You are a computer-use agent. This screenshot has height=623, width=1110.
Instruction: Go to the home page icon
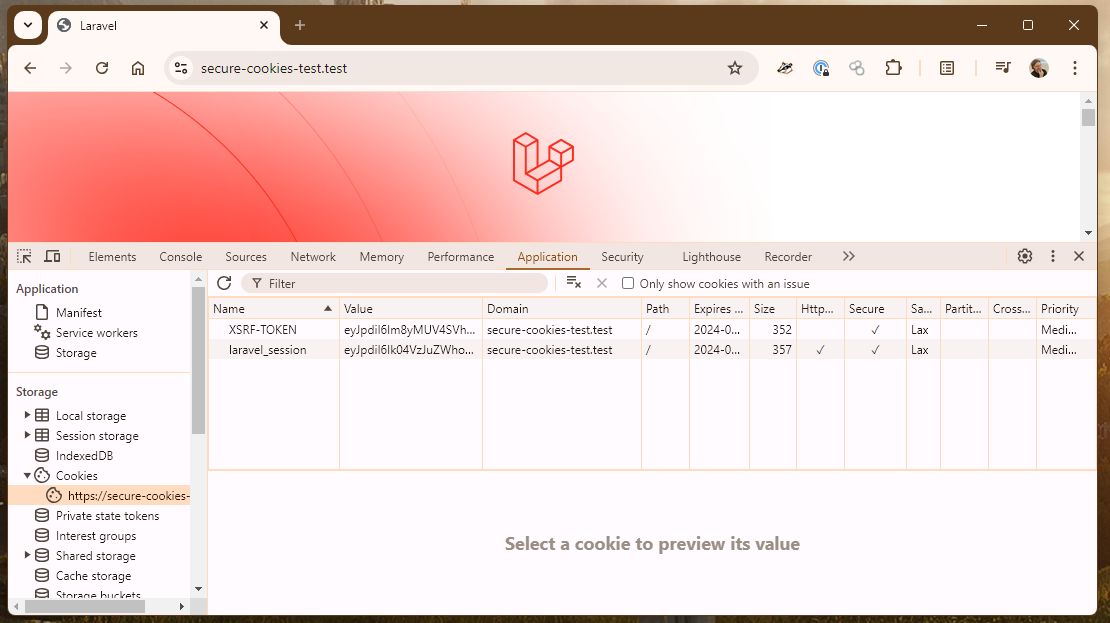point(138,68)
